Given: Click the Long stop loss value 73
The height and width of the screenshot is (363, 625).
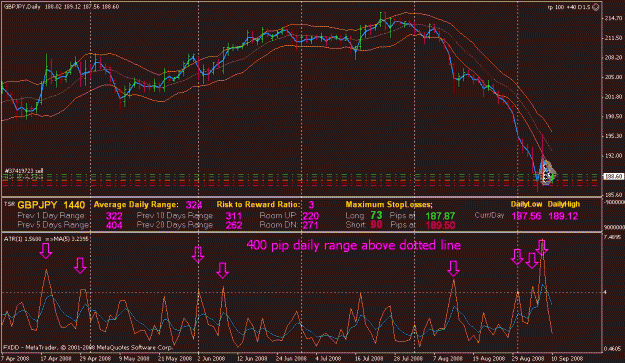Looking at the screenshot, I should [376, 215].
